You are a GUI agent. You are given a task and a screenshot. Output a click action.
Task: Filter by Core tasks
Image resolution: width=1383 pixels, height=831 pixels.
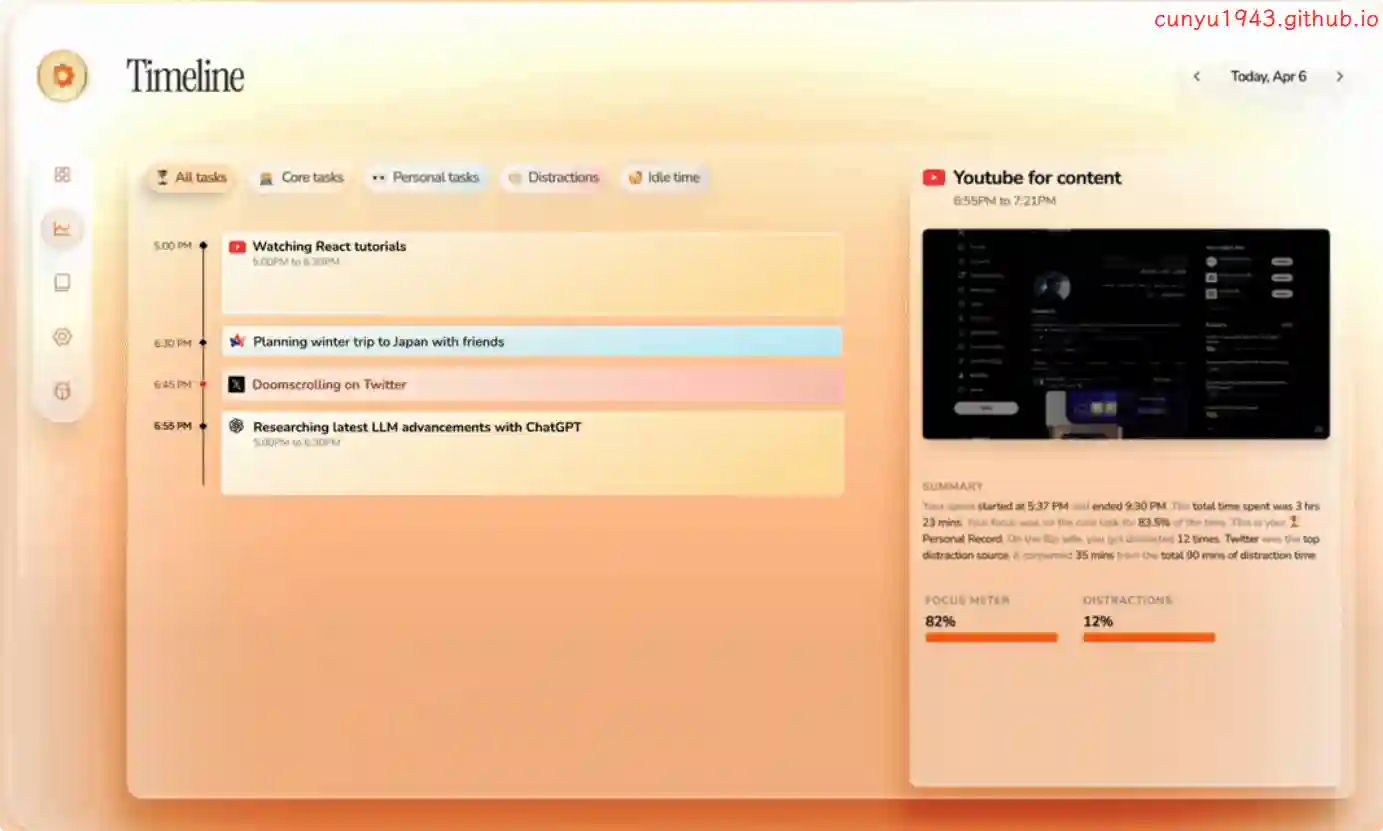(x=301, y=178)
